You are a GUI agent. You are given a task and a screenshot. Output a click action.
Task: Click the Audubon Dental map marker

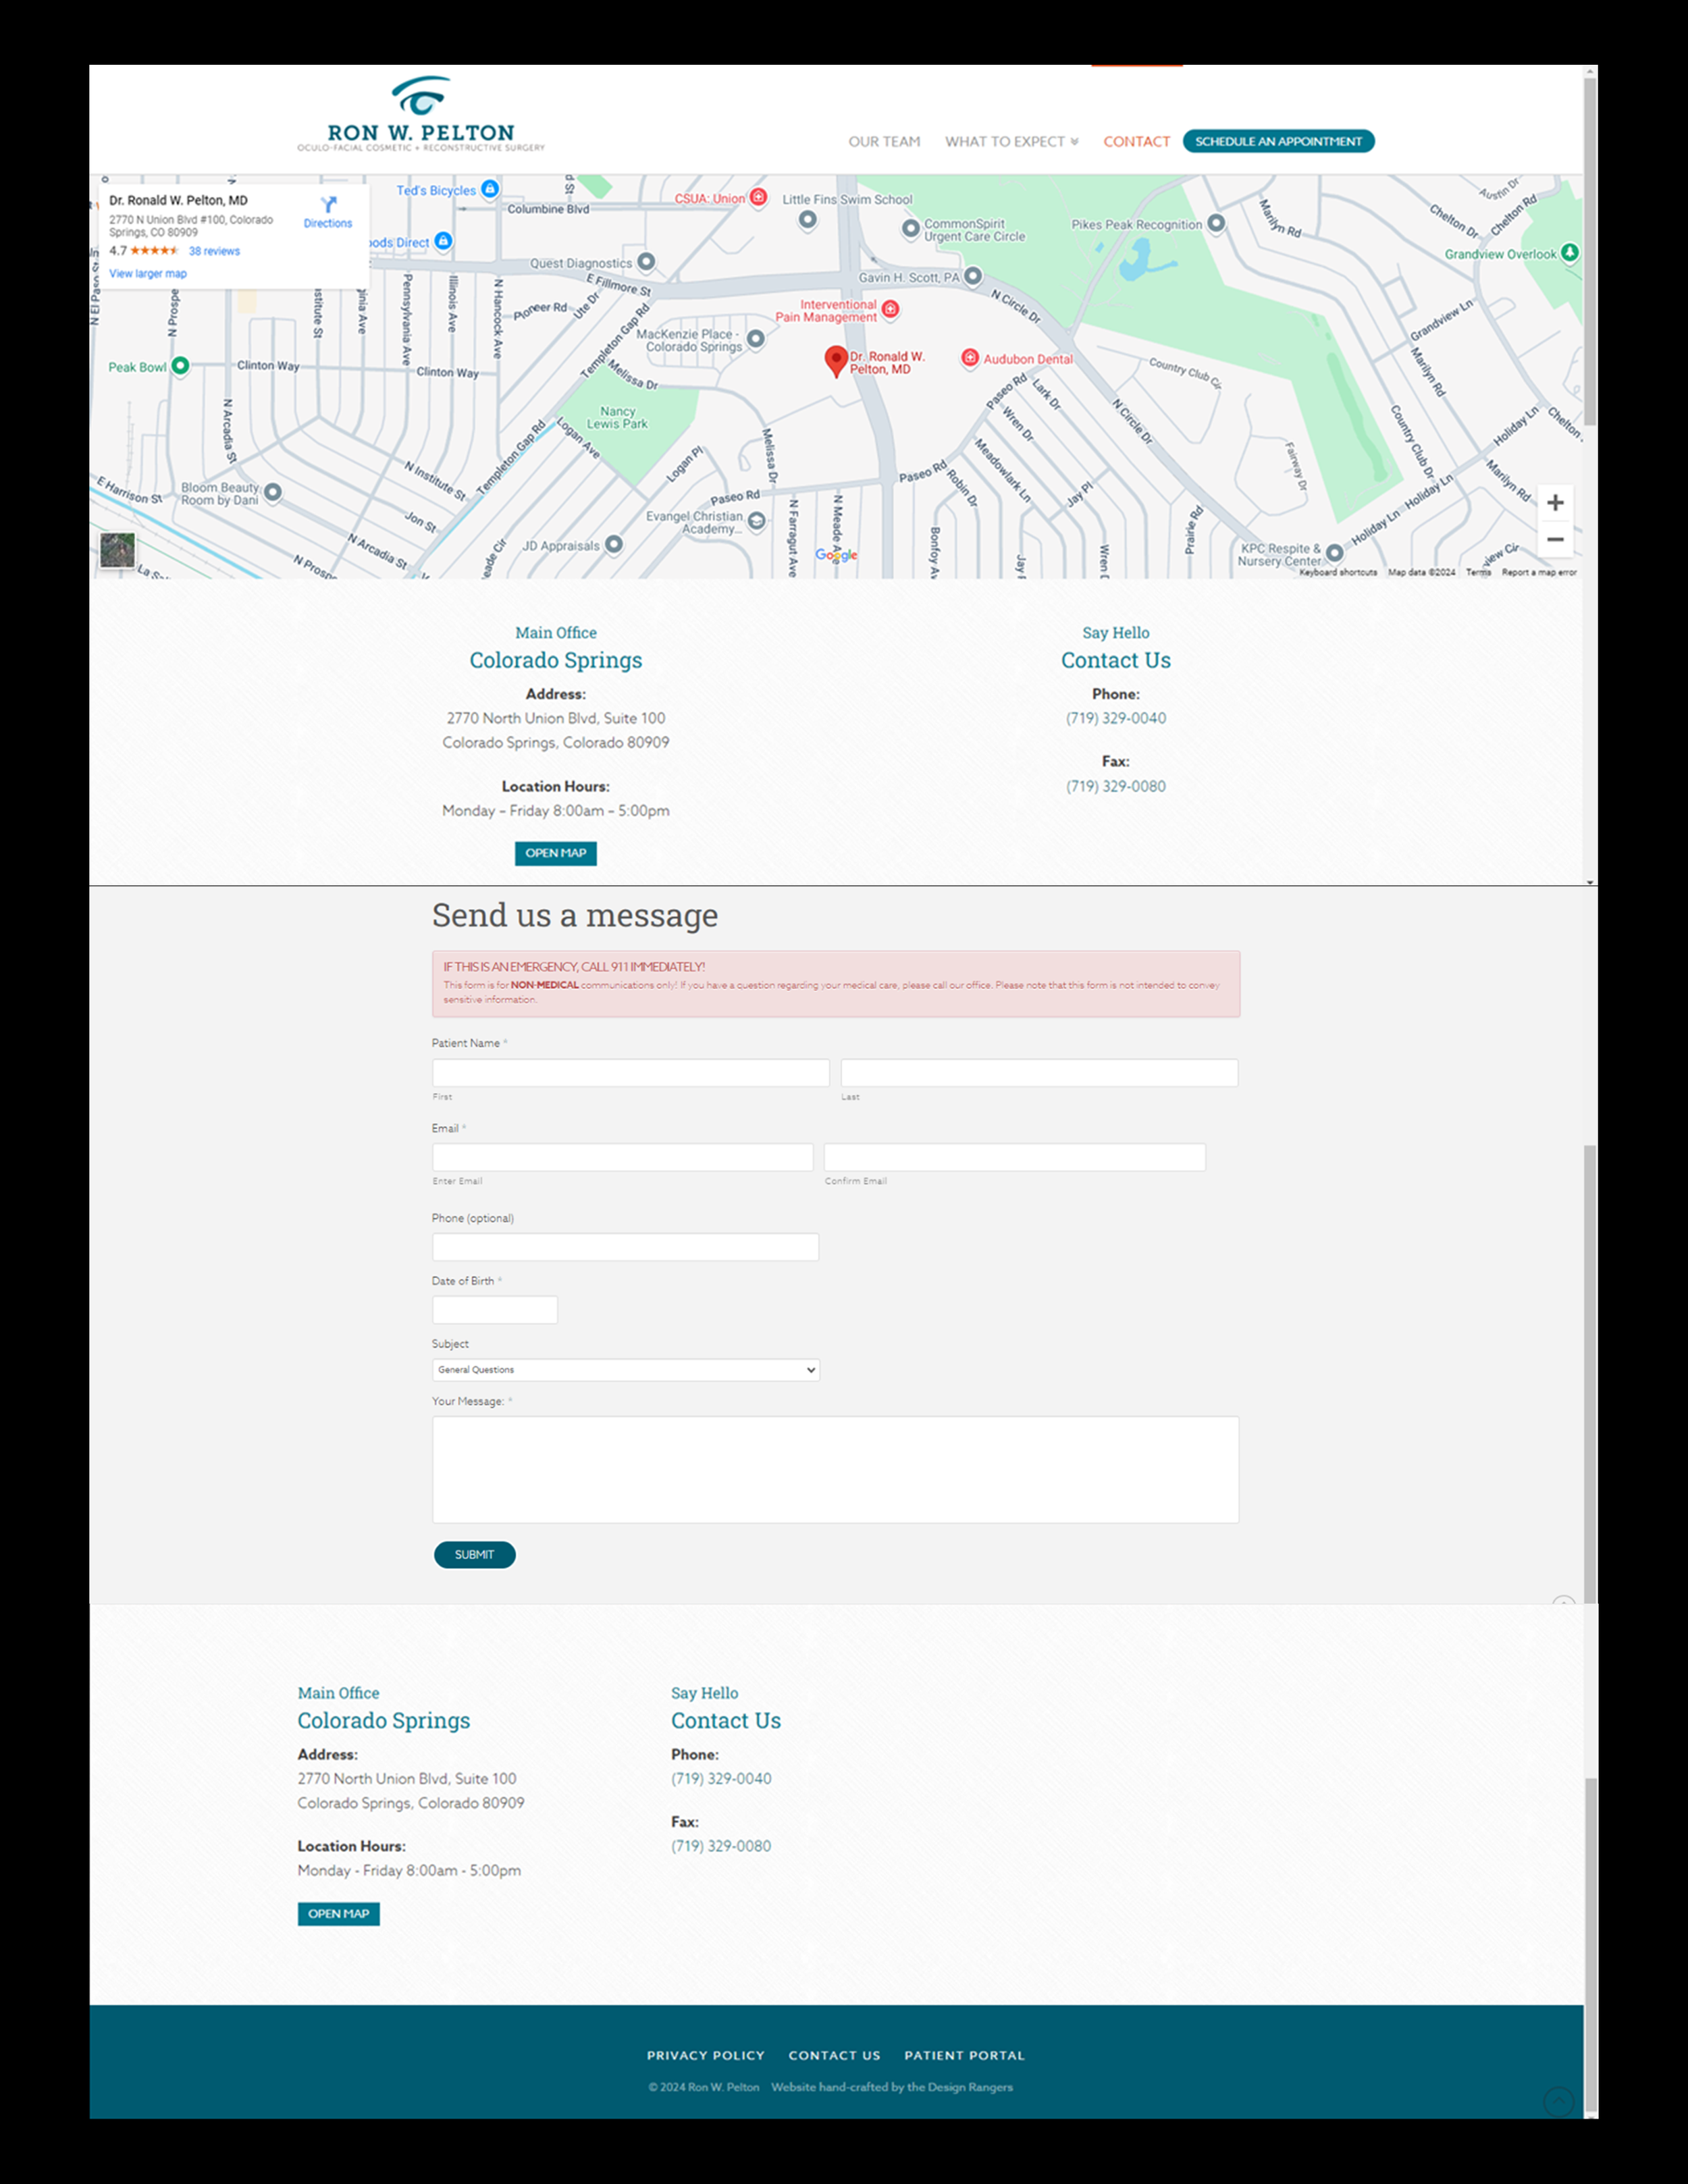(x=969, y=358)
